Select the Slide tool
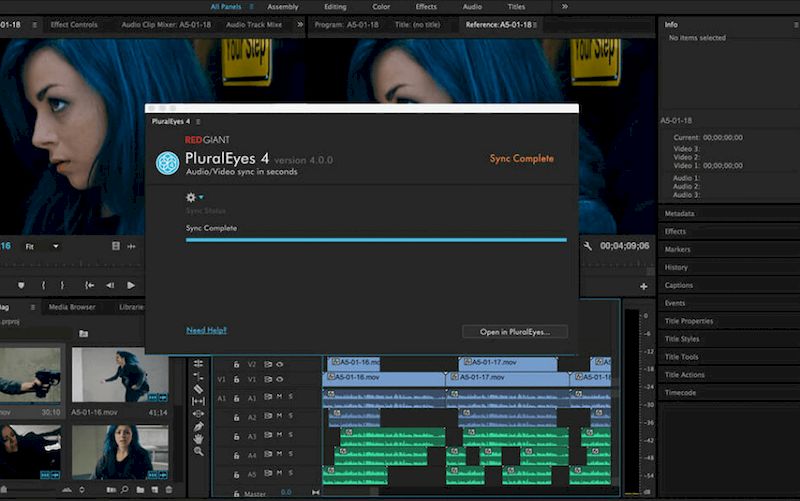 pos(198,414)
